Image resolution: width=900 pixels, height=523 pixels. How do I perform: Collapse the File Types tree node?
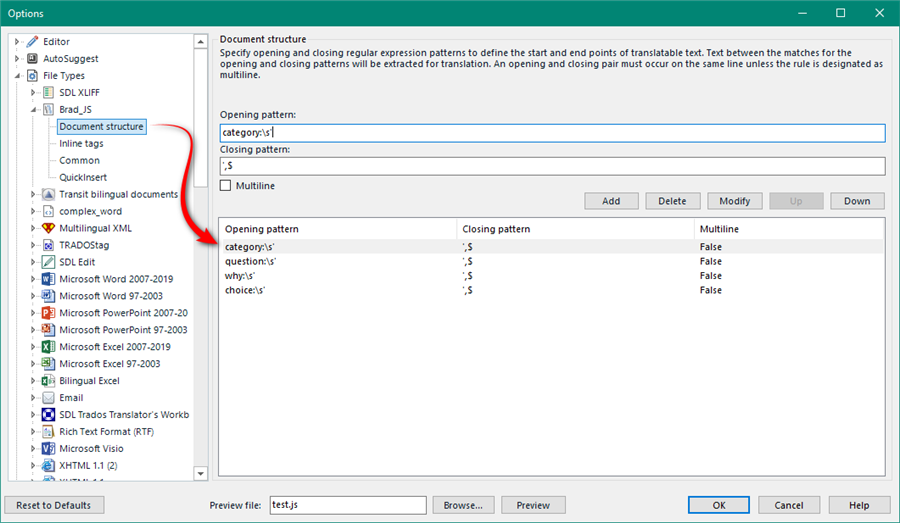(17, 76)
